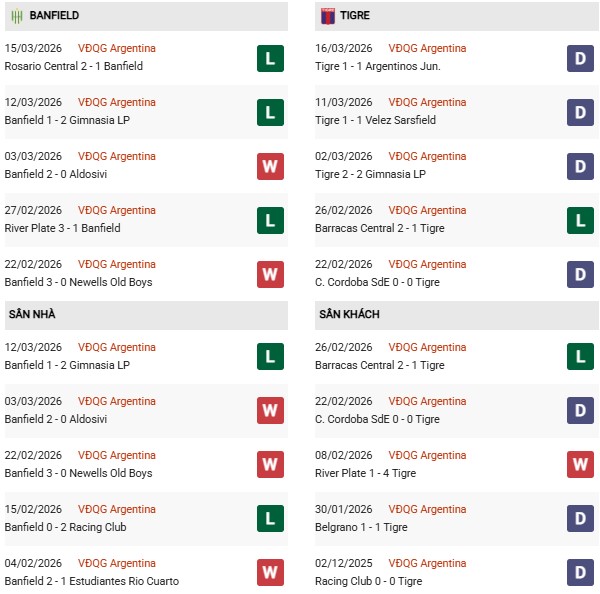
Task: Open the VĐQG Argentina link dated 16/03/2026
Action: [x=428, y=48]
